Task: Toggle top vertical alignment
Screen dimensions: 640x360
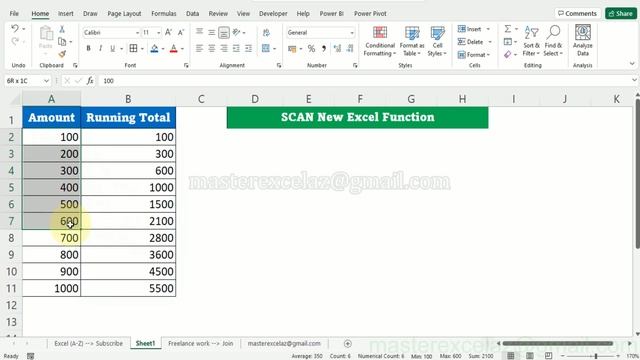Action: click(199, 32)
